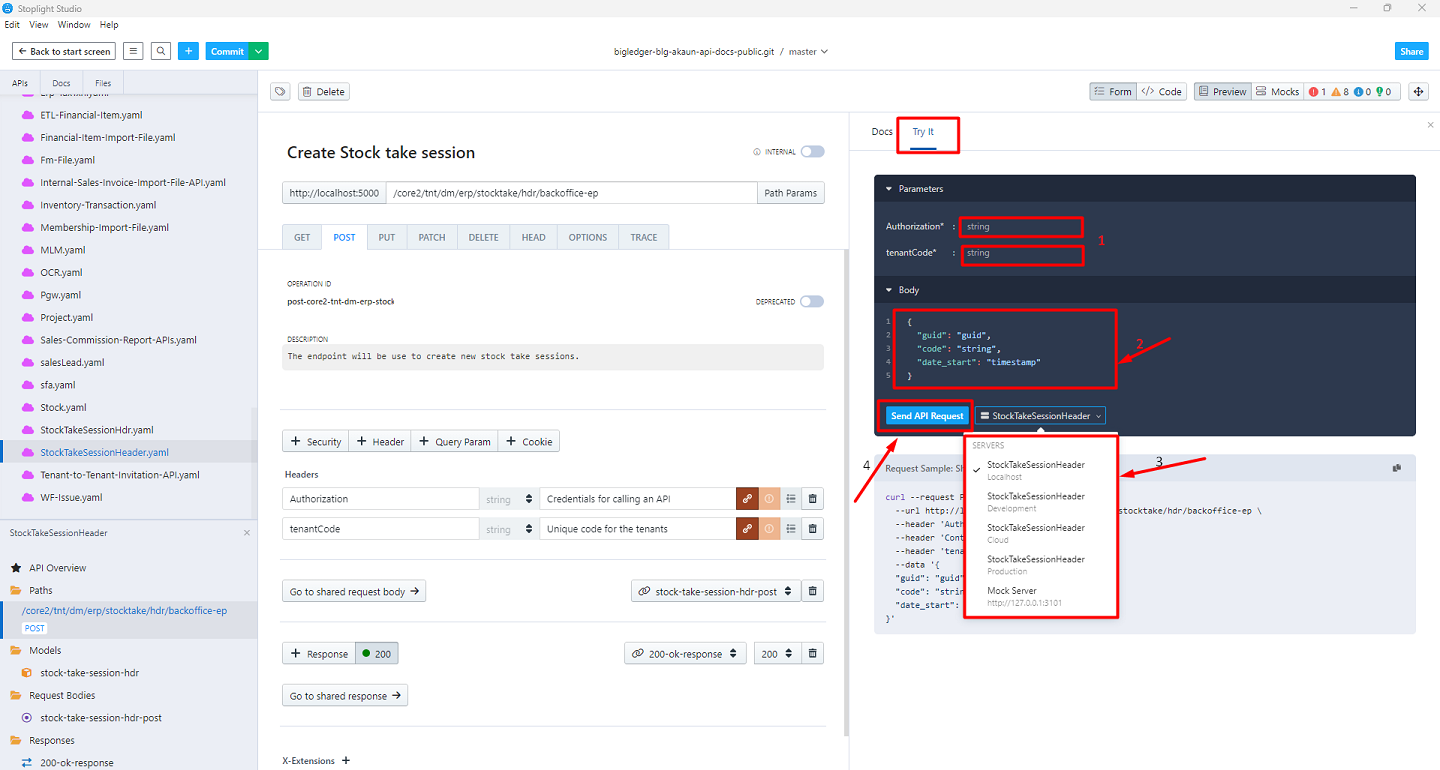The width and height of the screenshot is (1440, 770).
Task: Select the Localhost StockTakeSessionHeader server
Action: pyautogui.click(x=1040, y=470)
